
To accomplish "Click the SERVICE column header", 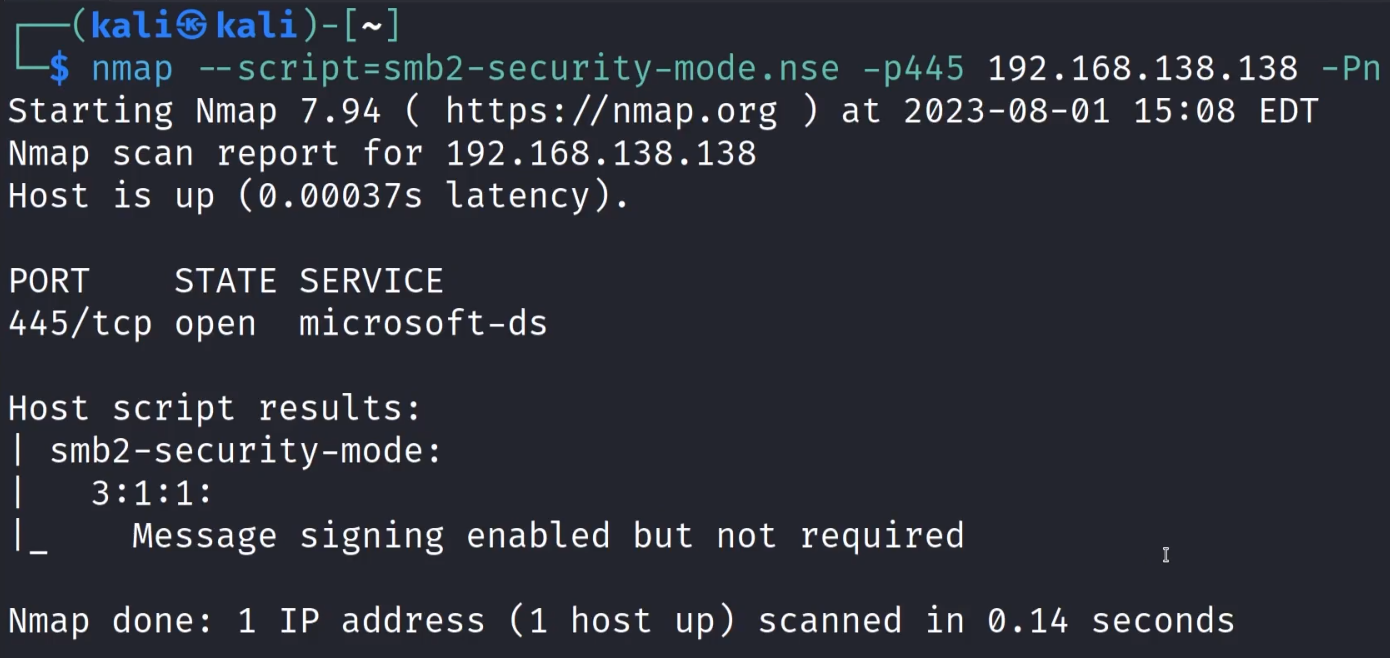I will (x=371, y=281).
